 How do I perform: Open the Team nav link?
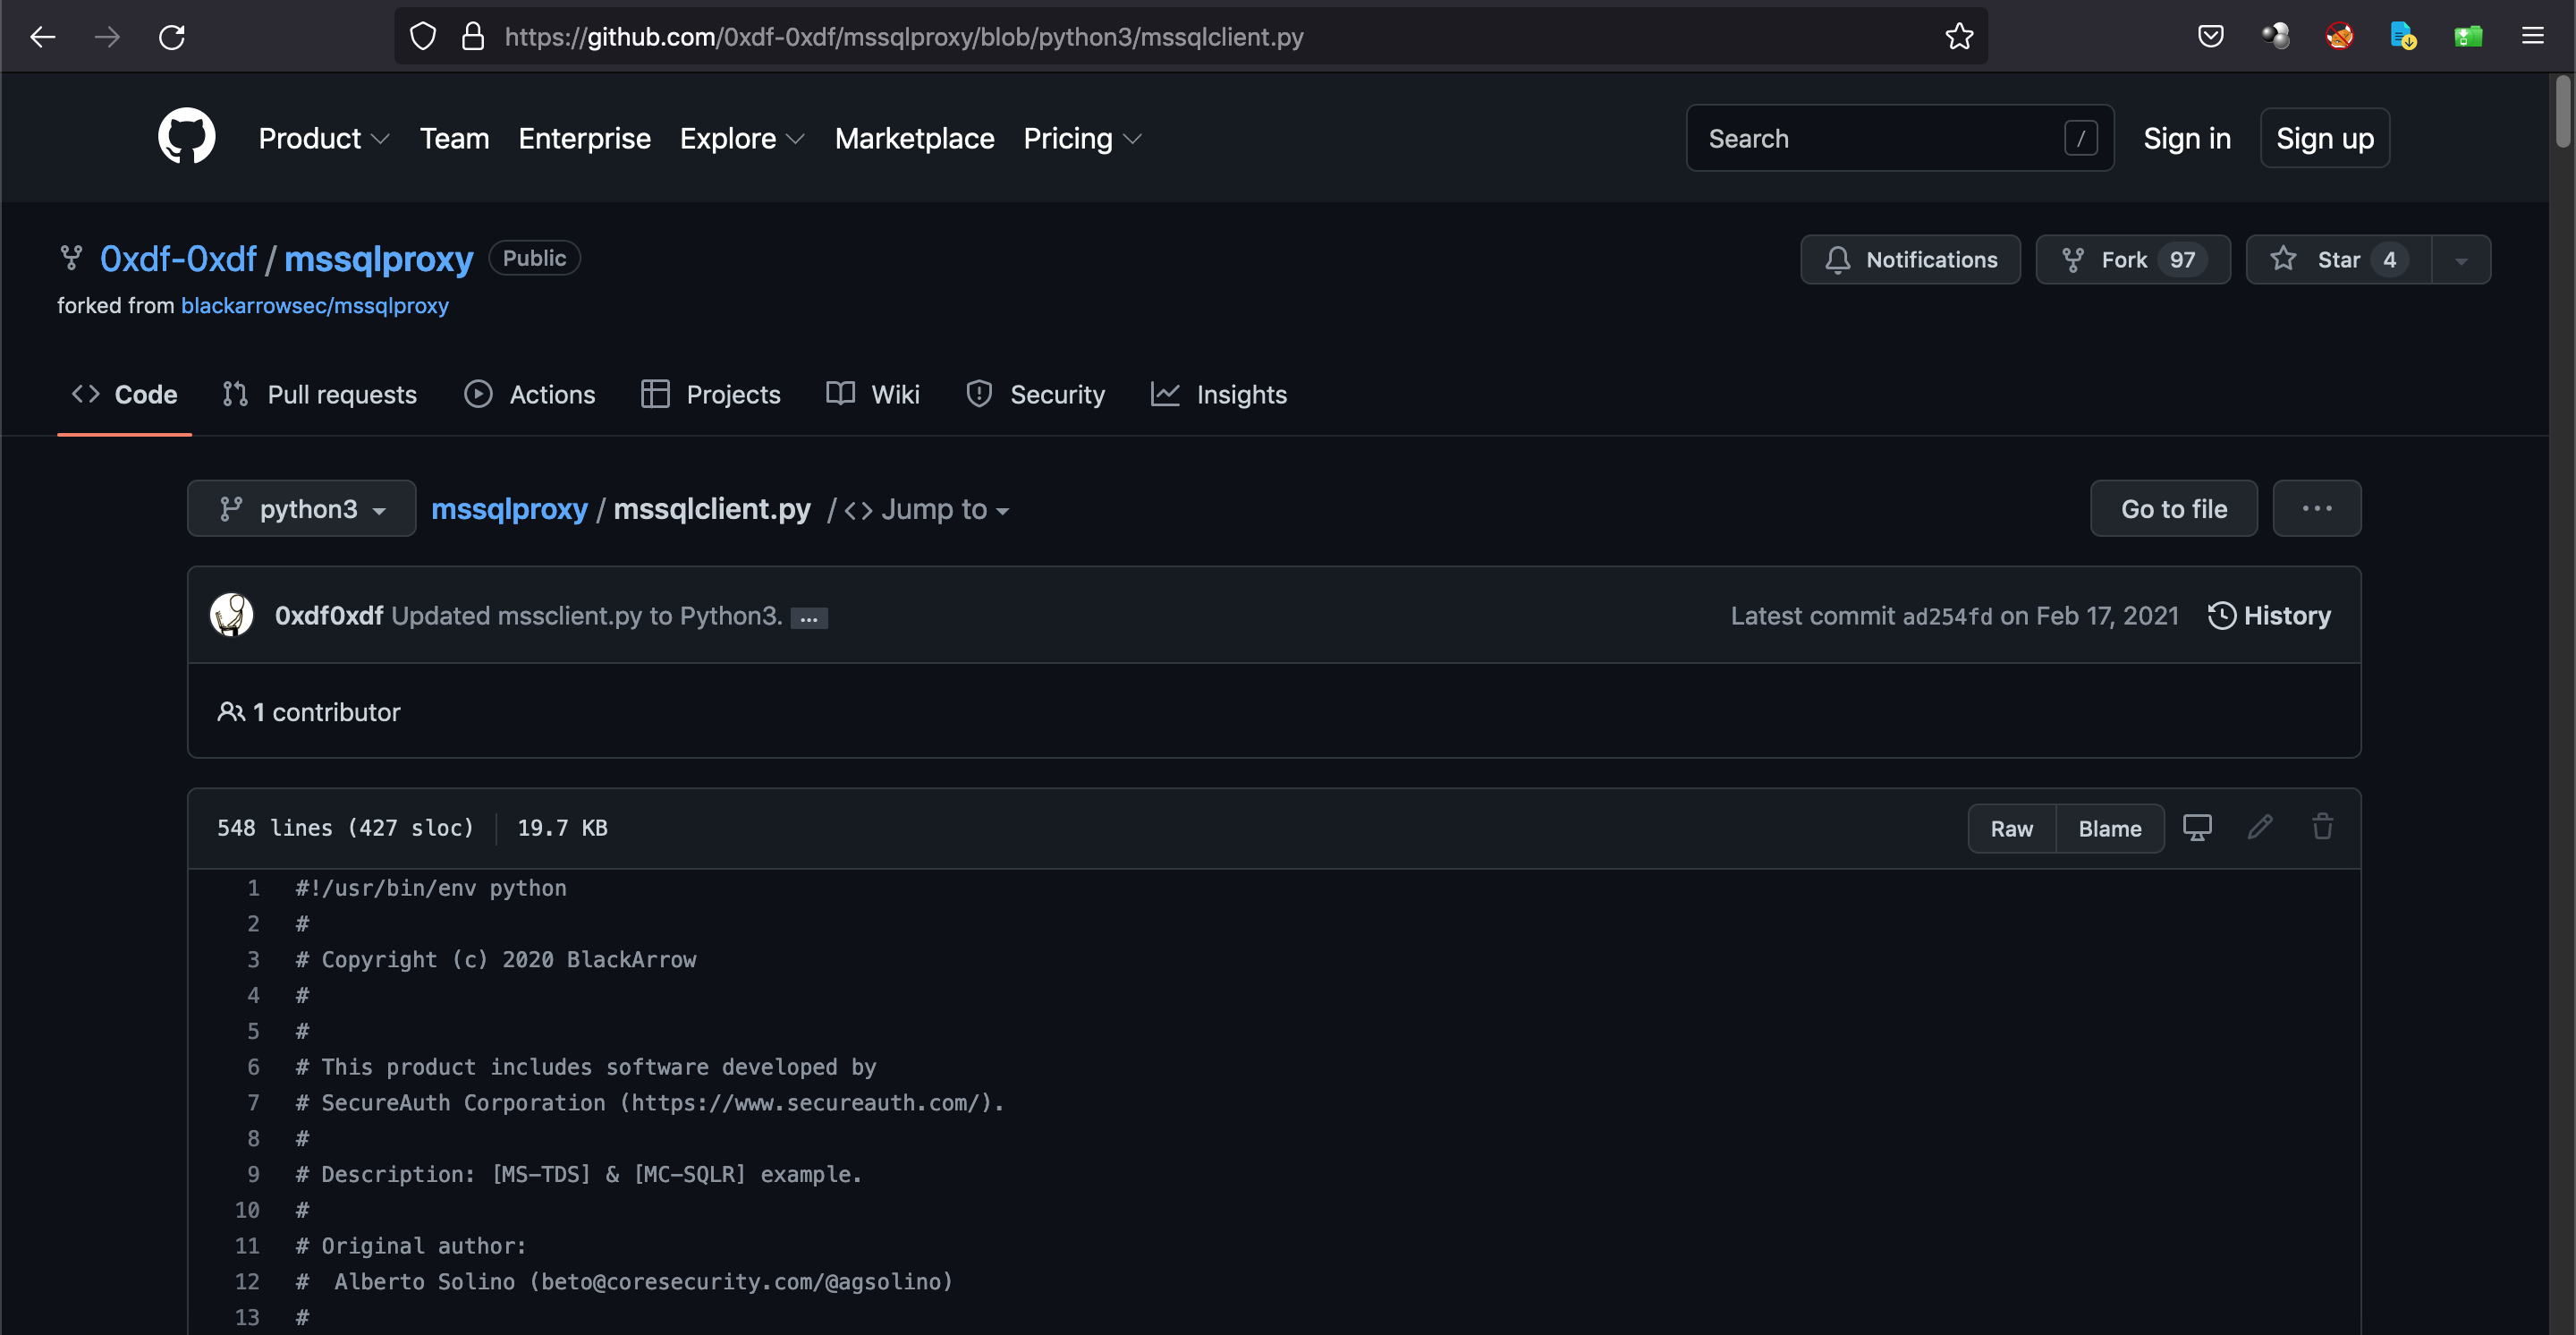point(454,138)
